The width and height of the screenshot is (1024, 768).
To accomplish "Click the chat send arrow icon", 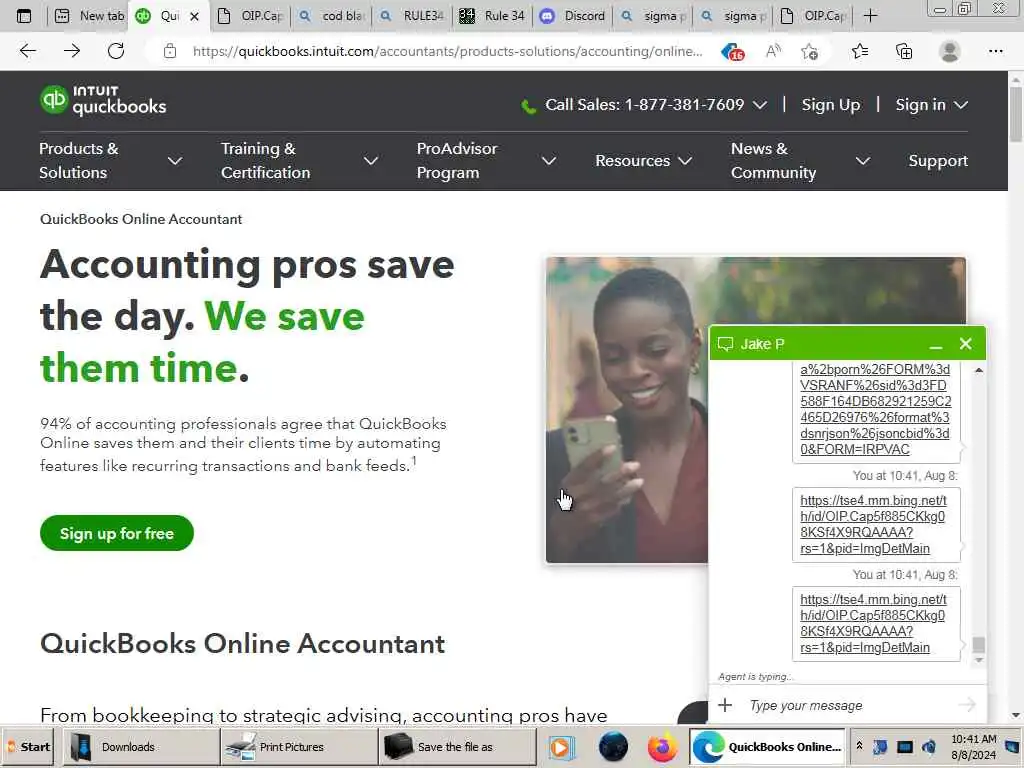I will tap(967, 705).
